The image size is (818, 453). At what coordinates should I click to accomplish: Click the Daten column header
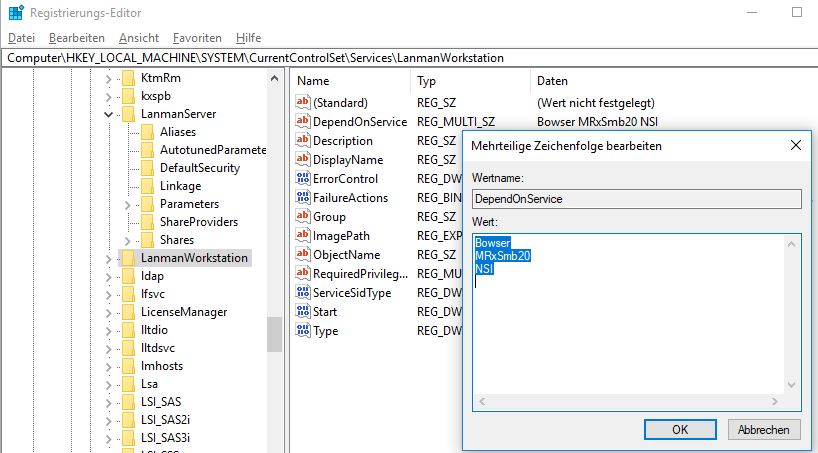553,81
